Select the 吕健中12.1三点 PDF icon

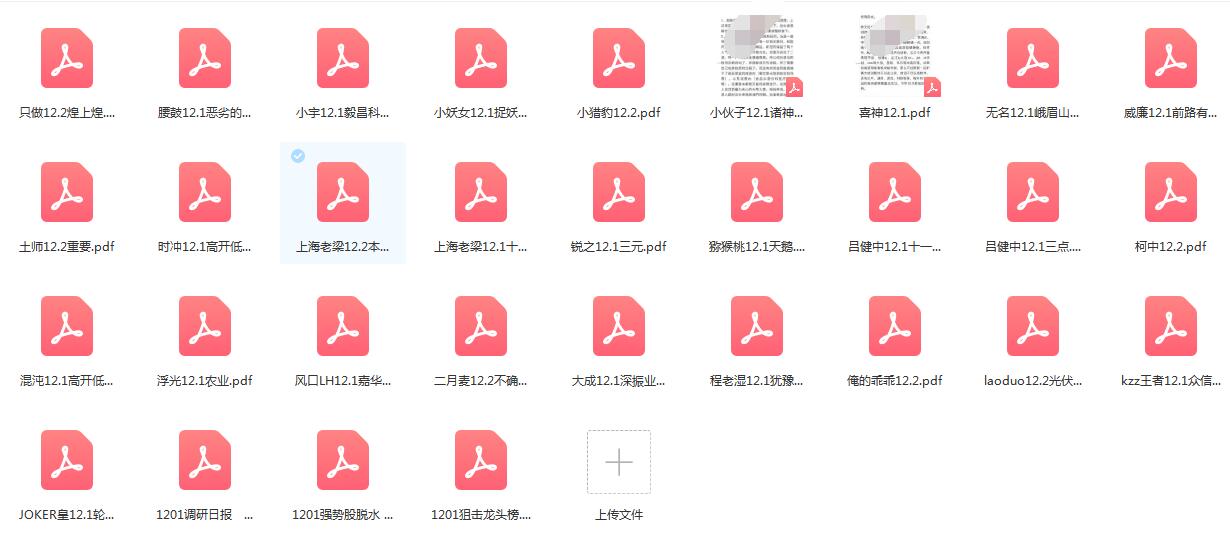1033,192
